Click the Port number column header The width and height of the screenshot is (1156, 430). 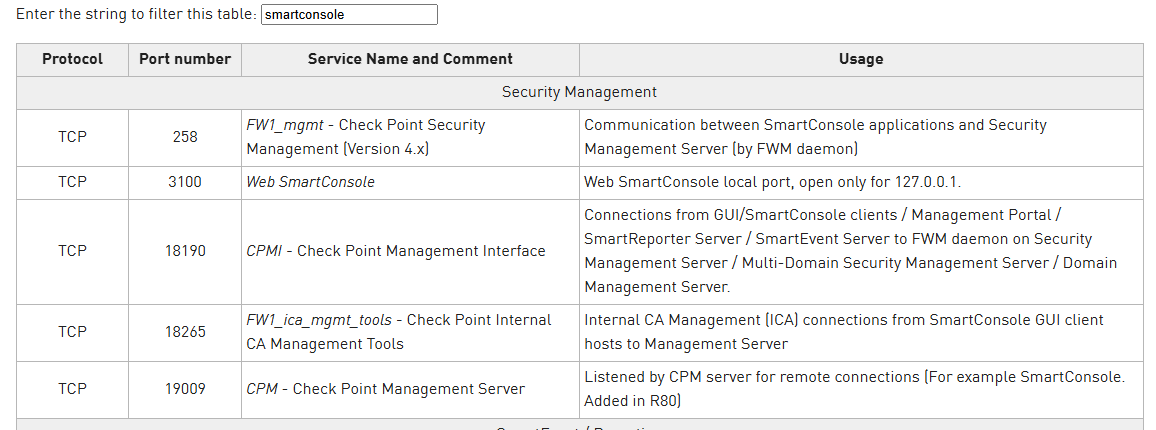click(185, 59)
